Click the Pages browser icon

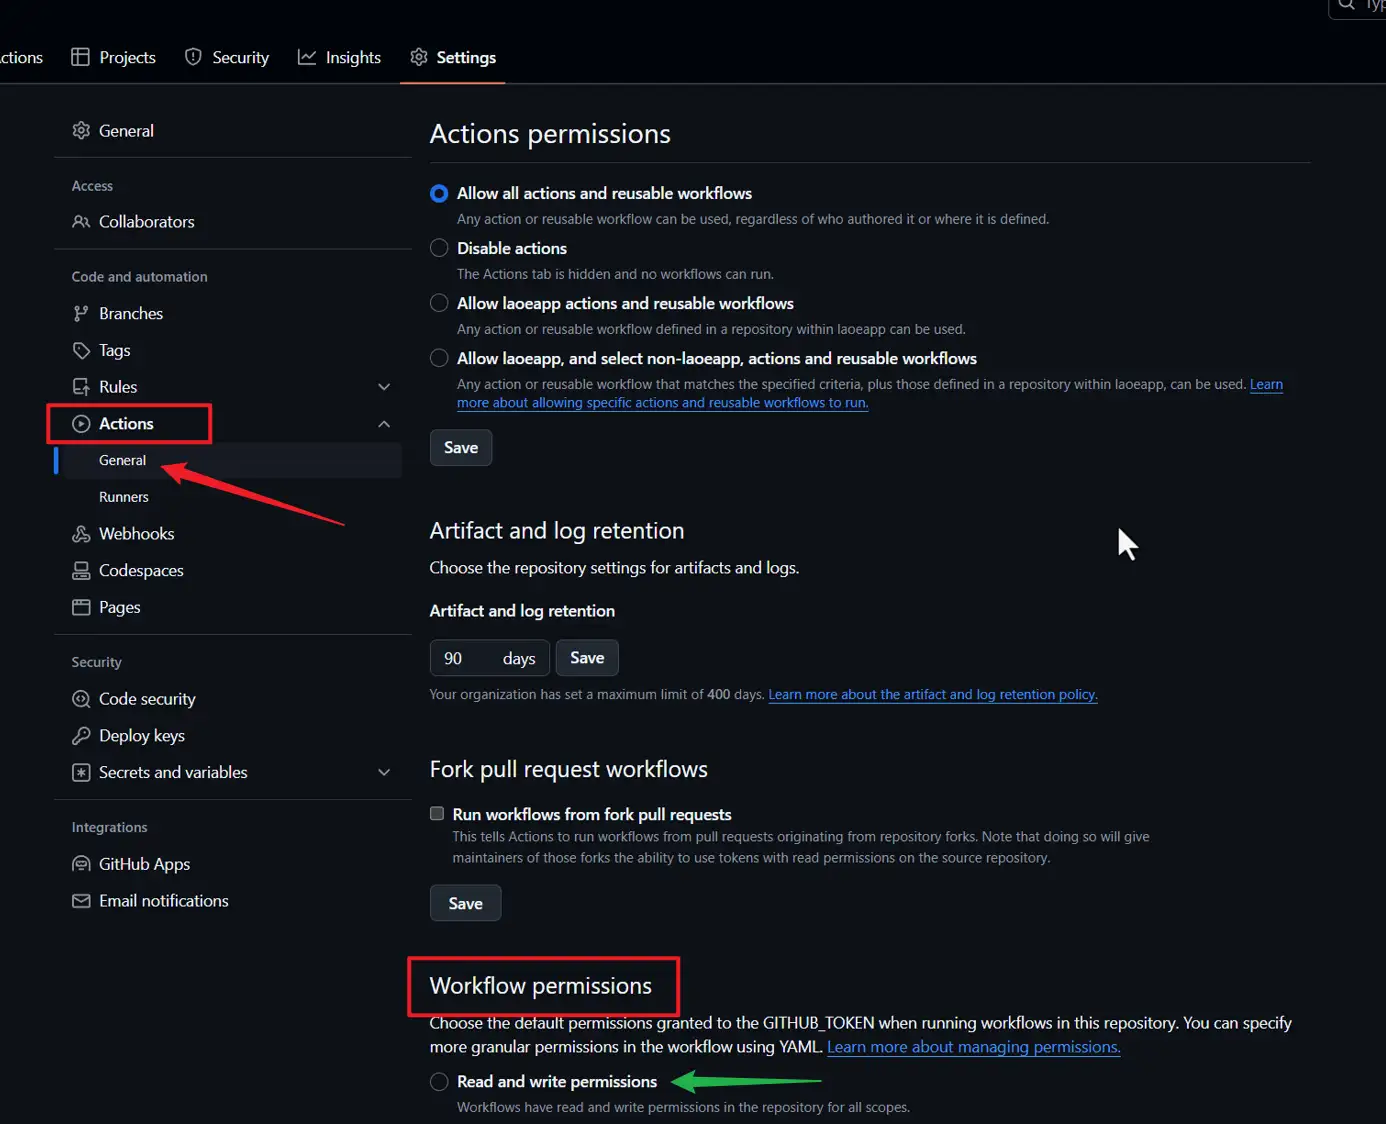pyautogui.click(x=81, y=608)
